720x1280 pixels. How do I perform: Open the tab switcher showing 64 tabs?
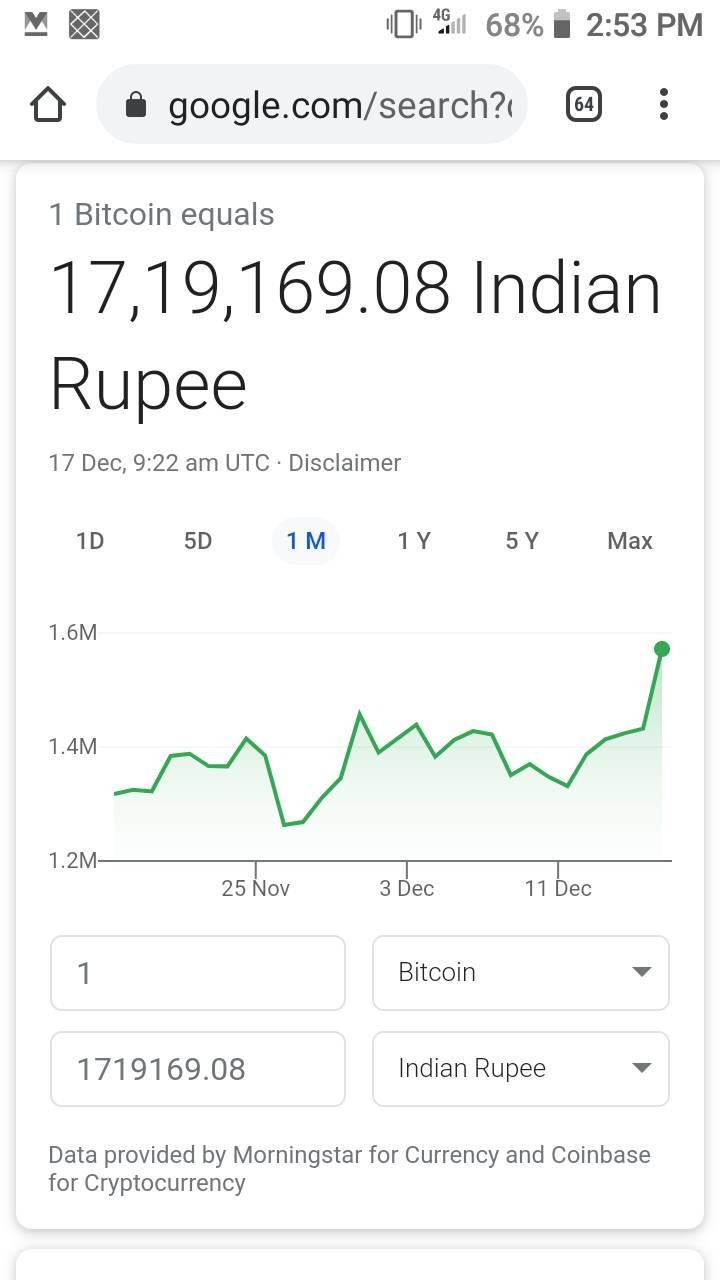pos(584,104)
